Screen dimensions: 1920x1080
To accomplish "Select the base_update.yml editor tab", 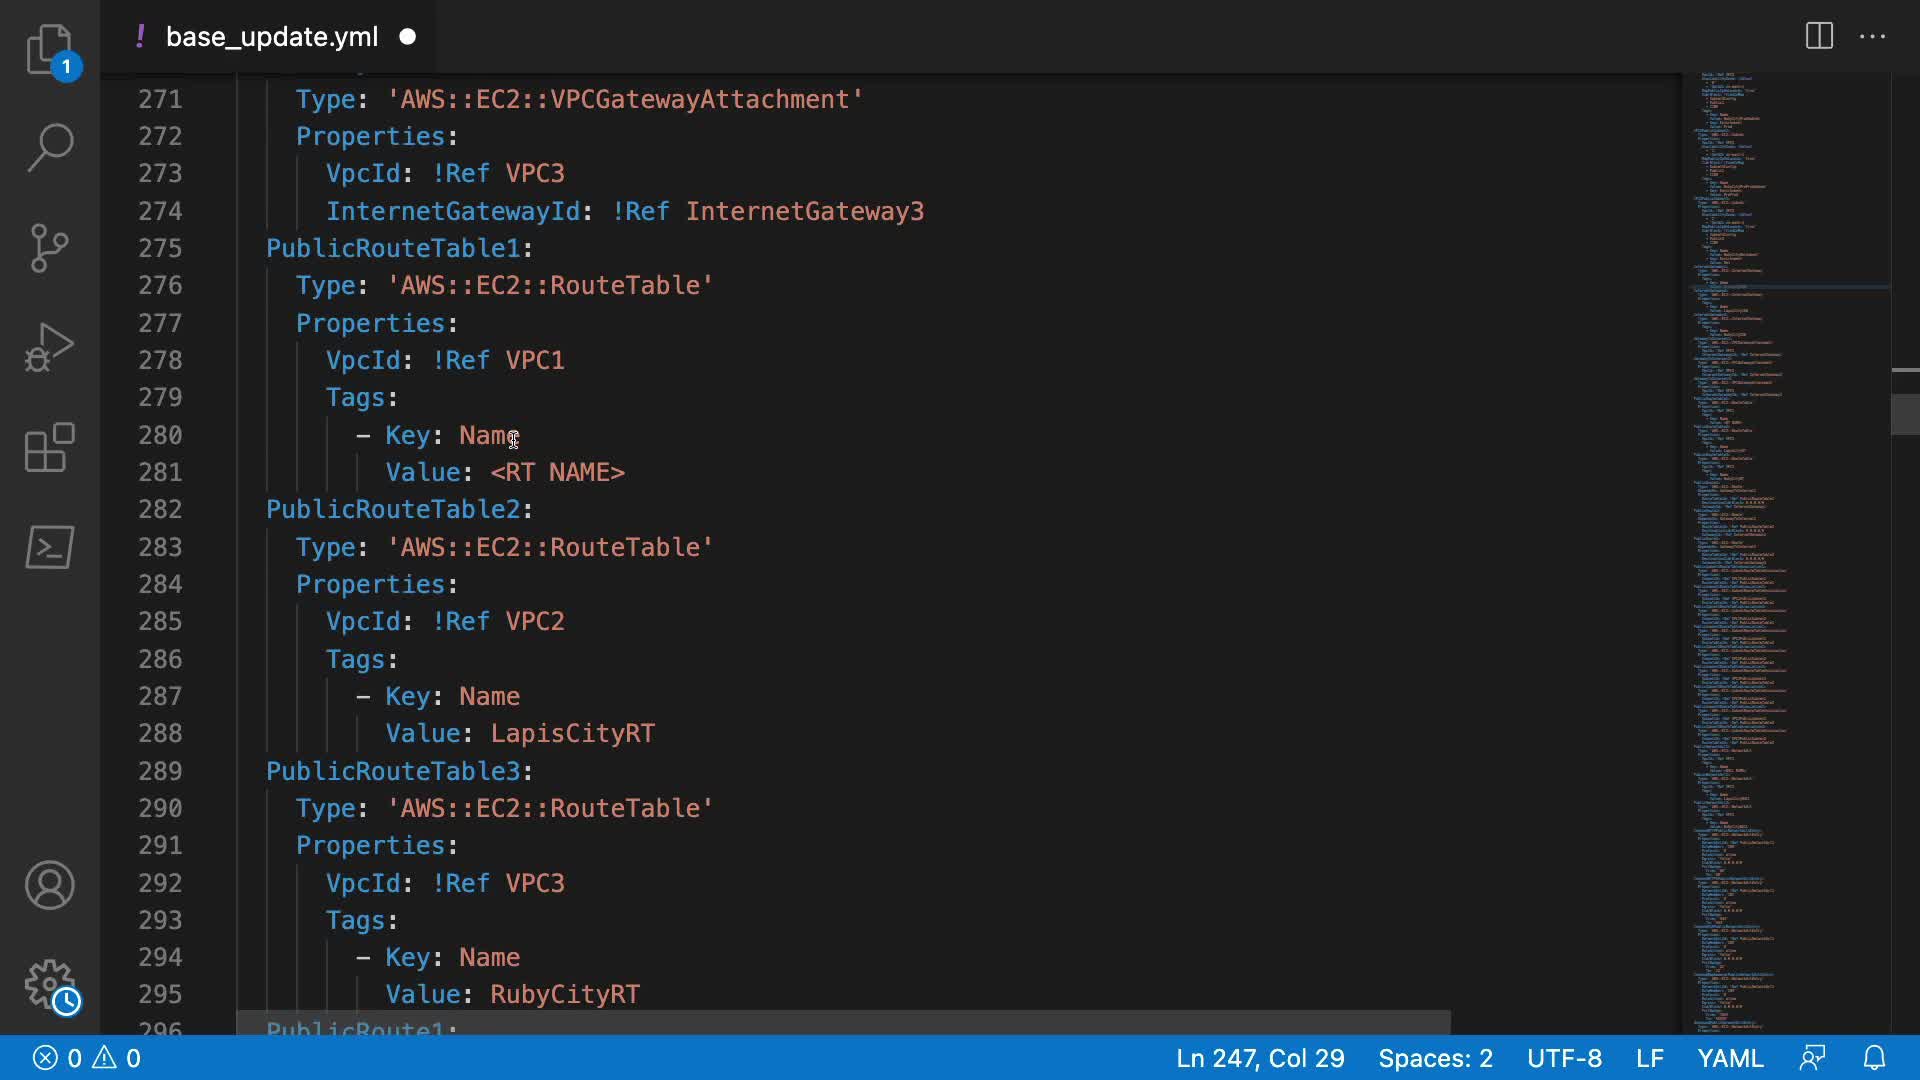I will 271,37.
